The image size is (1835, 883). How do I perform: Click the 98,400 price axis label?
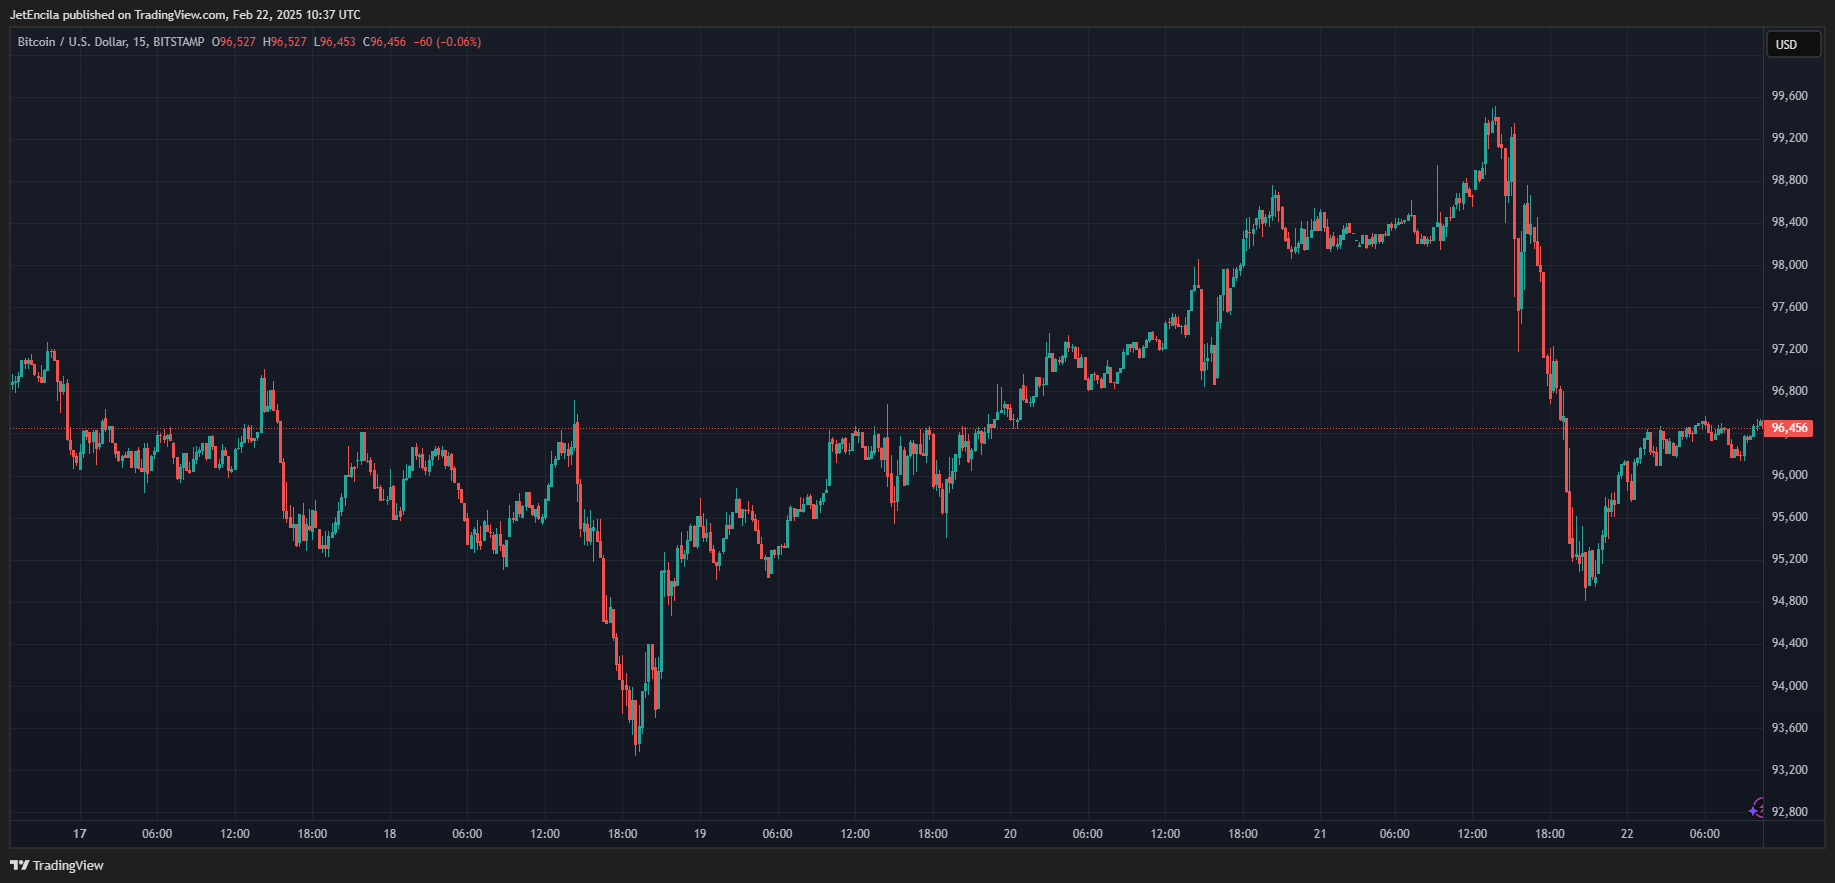(1789, 222)
